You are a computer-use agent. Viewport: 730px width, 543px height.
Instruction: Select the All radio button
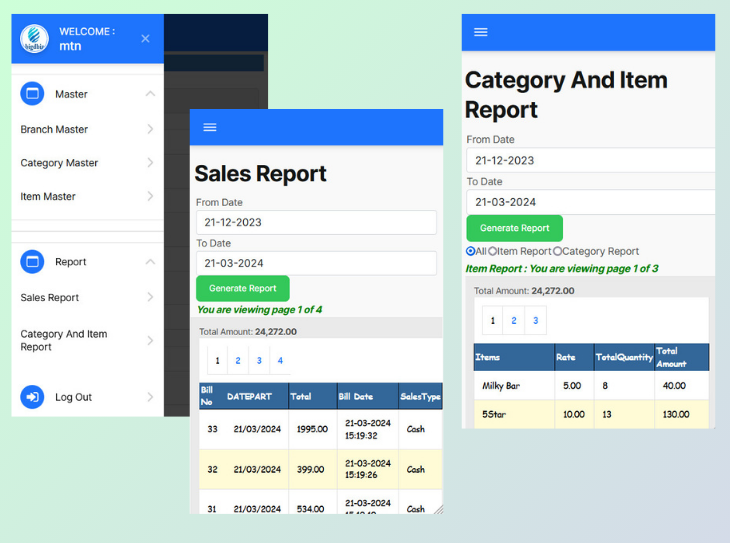471,251
